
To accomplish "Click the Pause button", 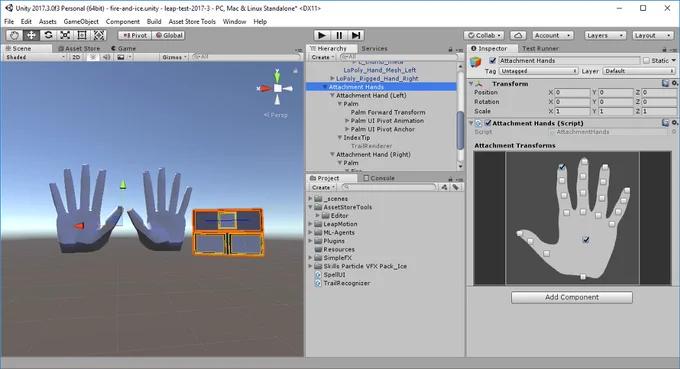I will (x=339, y=35).
